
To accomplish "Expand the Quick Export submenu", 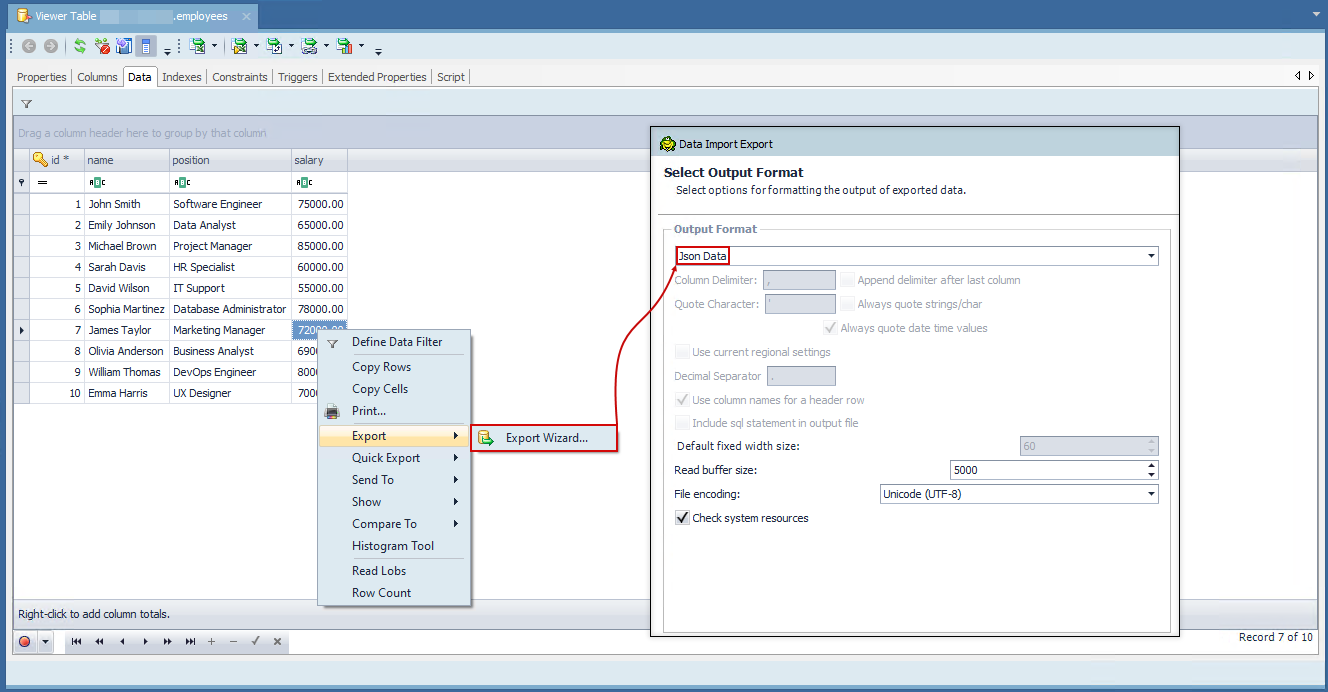I will (394, 458).
